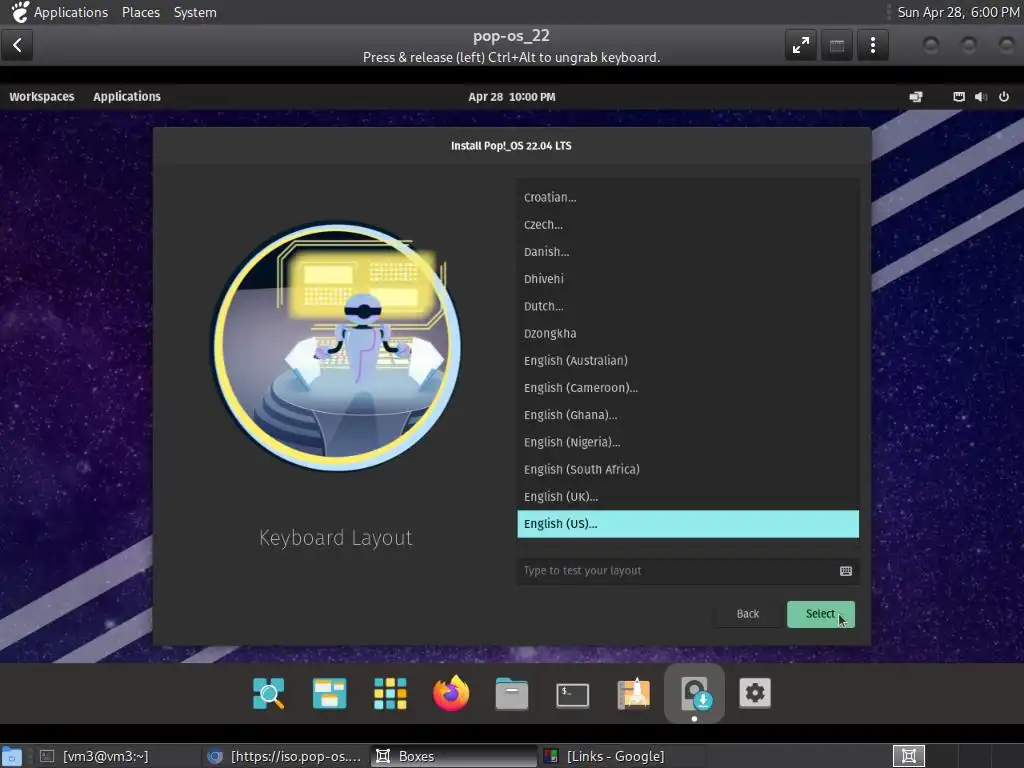This screenshot has height=768, width=1024.
Task: Toggle fullscreen in Boxes header
Action: coord(801,45)
